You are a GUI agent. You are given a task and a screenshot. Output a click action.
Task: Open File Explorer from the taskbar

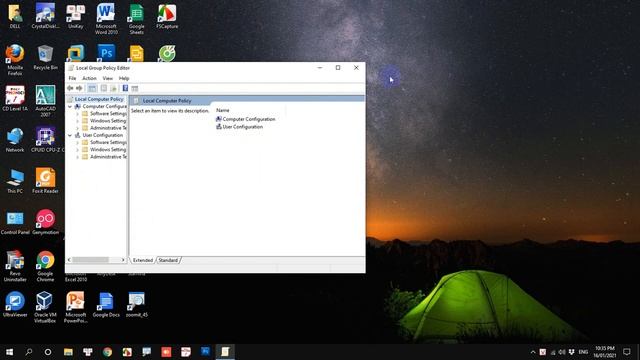(x=68, y=352)
